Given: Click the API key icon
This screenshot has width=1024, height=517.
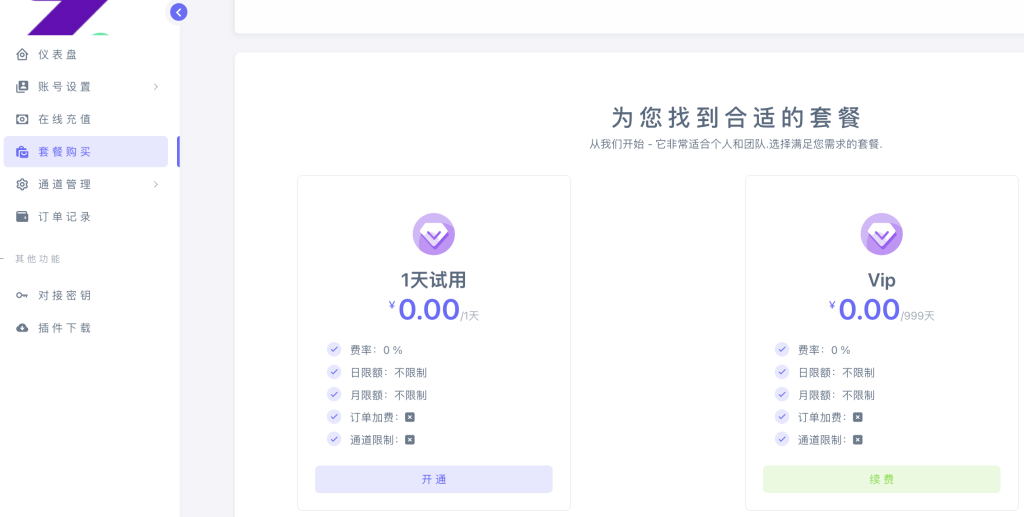Looking at the screenshot, I should pyautogui.click(x=23, y=295).
